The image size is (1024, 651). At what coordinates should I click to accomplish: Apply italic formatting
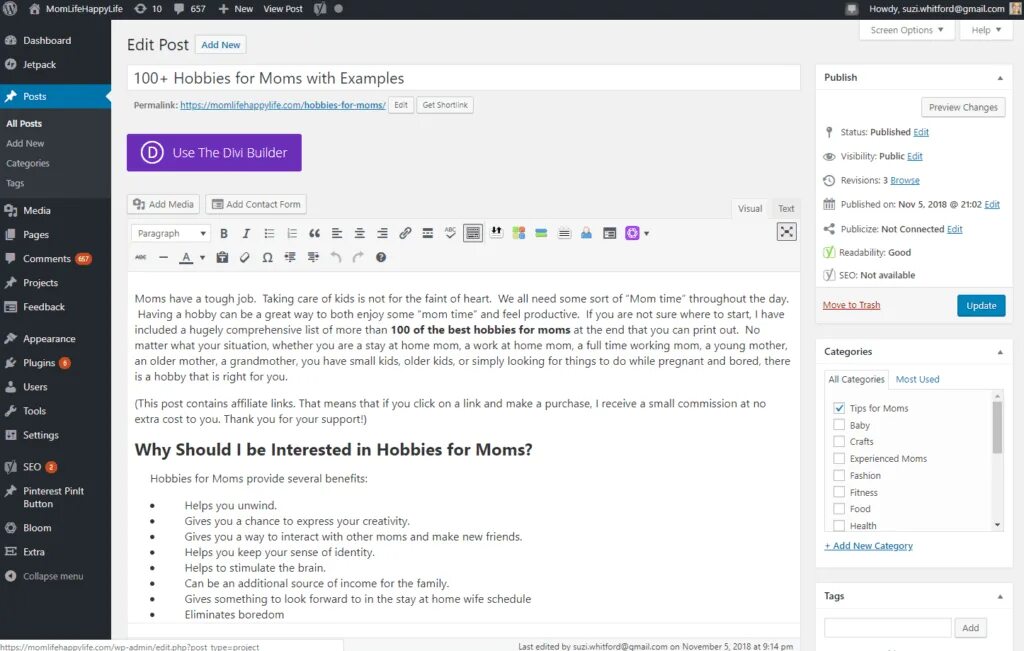(x=246, y=233)
